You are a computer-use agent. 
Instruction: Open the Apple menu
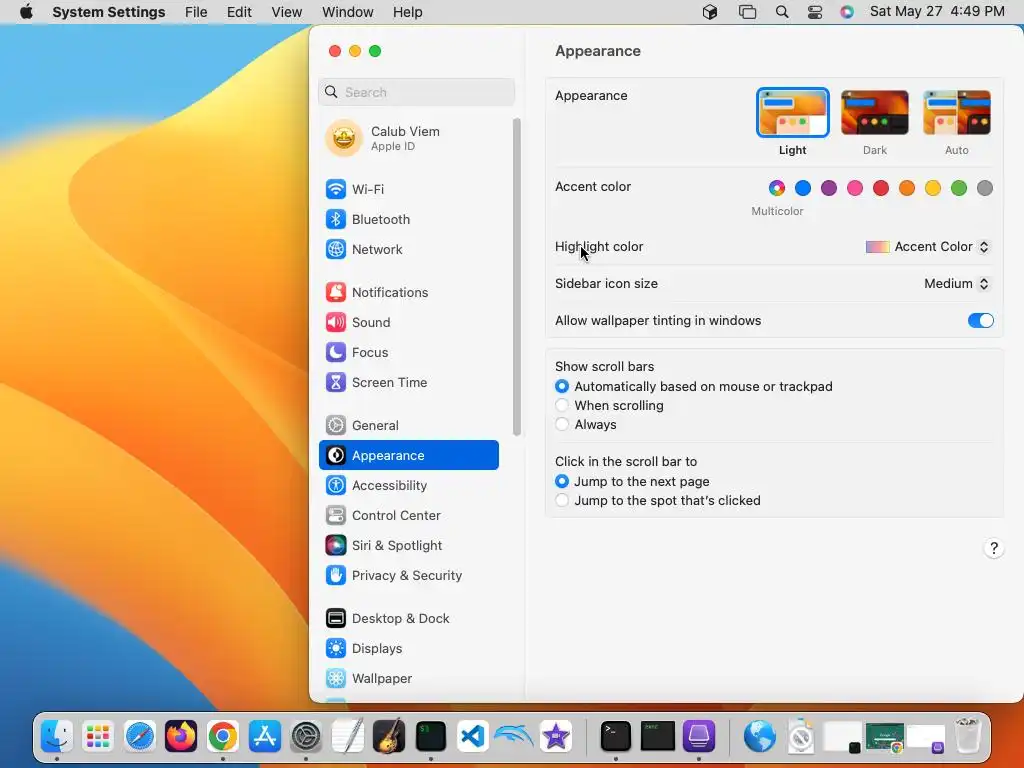26,12
